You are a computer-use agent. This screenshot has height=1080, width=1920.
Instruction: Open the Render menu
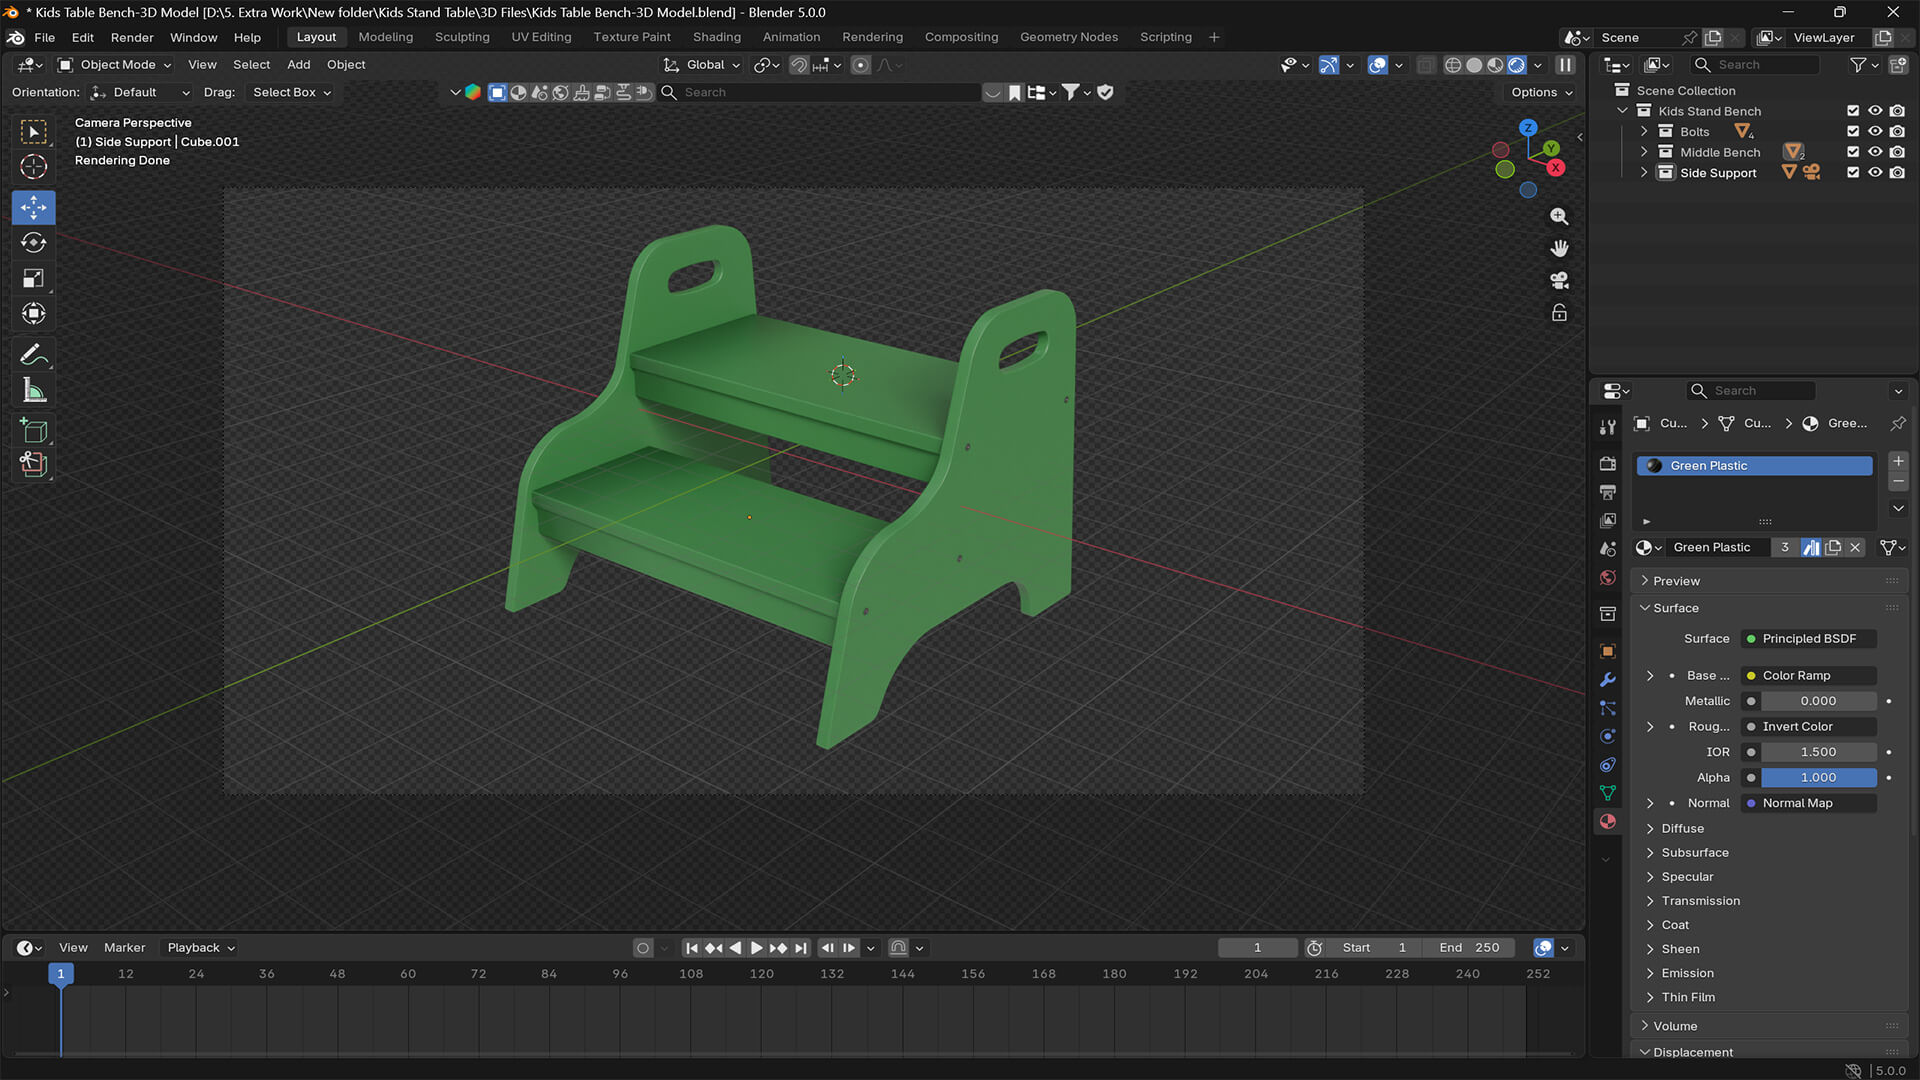[132, 37]
